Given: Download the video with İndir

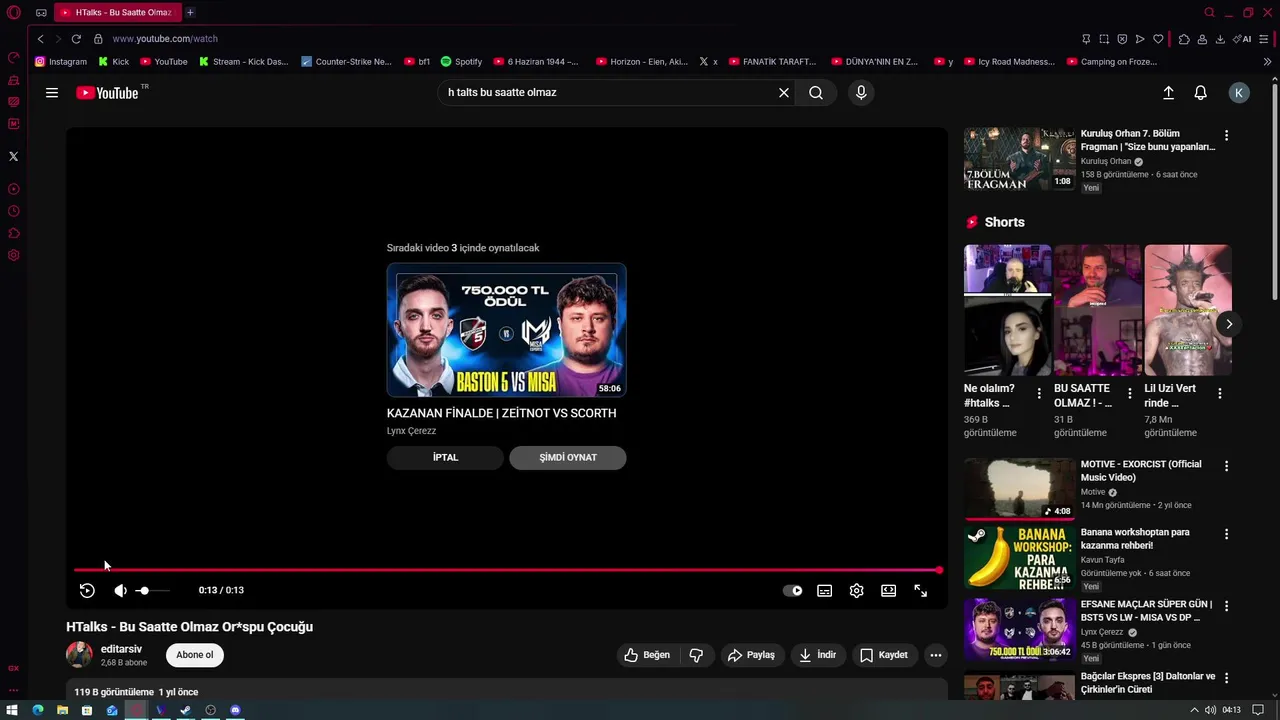Looking at the screenshot, I should click(x=818, y=655).
